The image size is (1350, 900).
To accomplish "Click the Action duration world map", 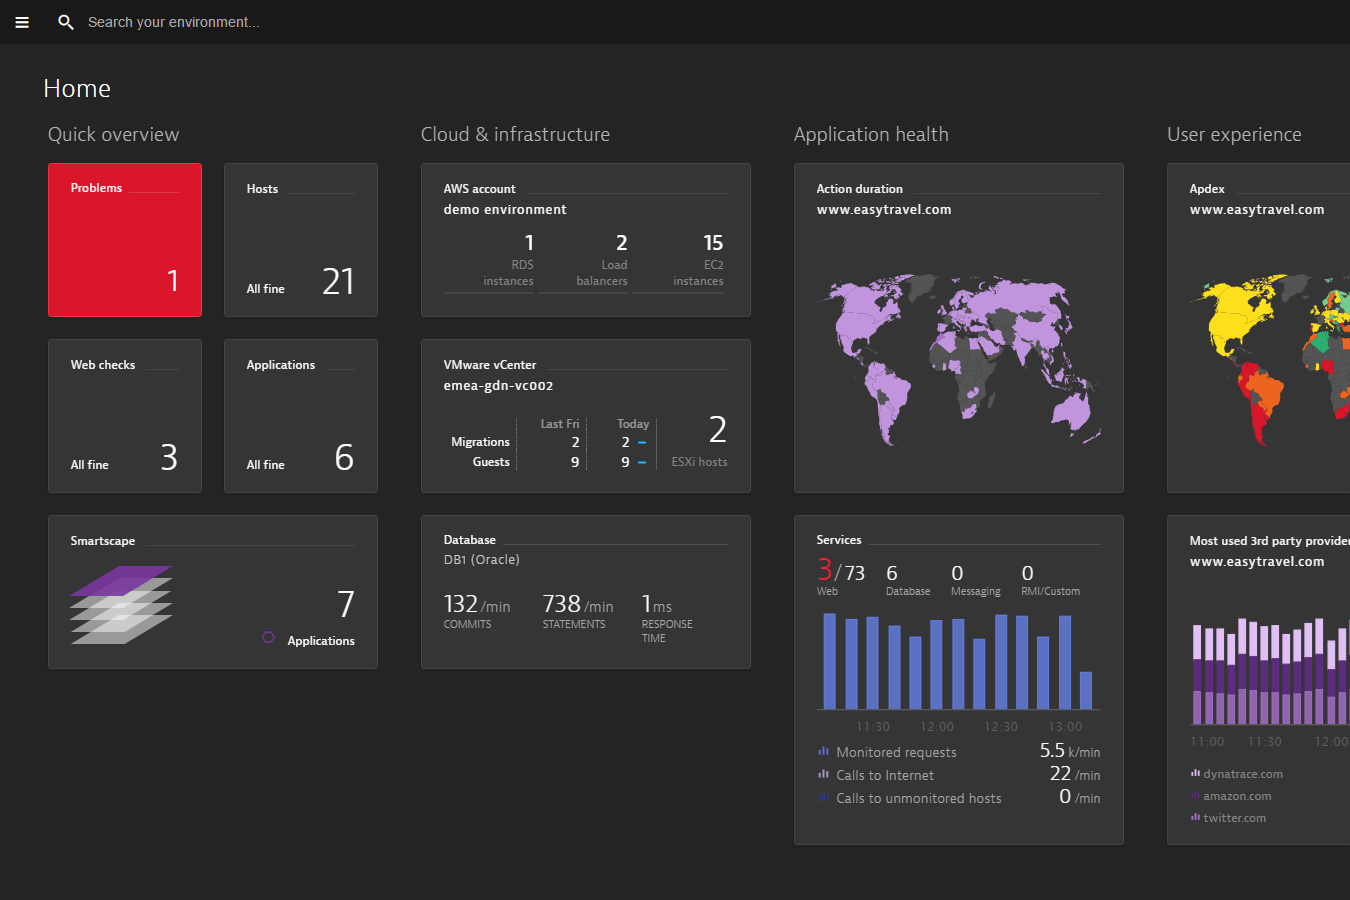I will click(x=958, y=360).
